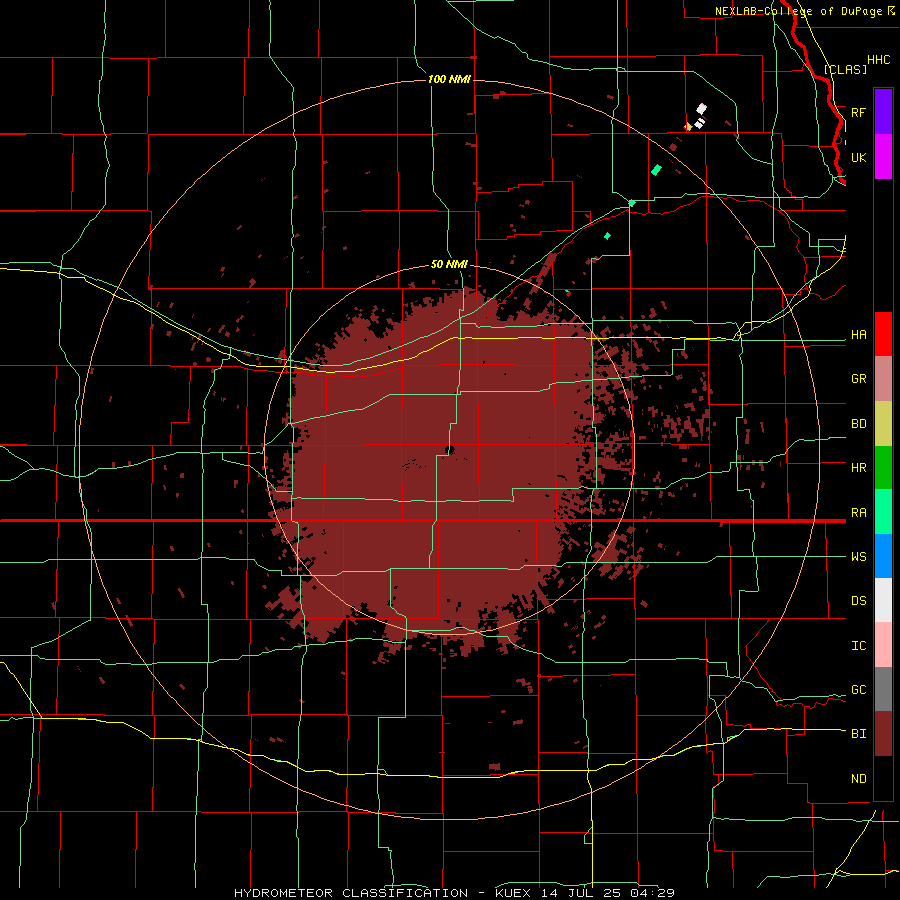The height and width of the screenshot is (900, 900).
Task: Select the IC light pink legend swatch
Action: (x=883, y=645)
